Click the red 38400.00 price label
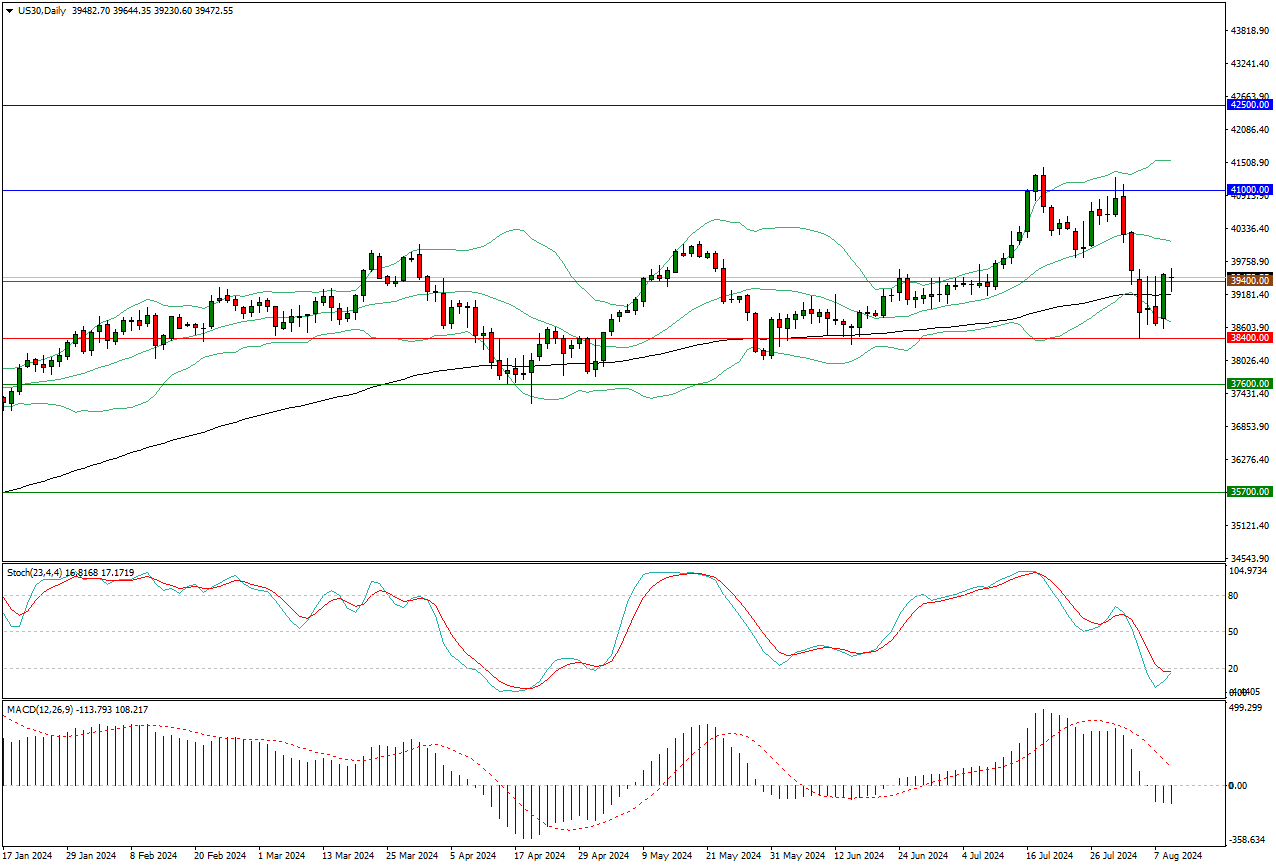 (1250, 338)
